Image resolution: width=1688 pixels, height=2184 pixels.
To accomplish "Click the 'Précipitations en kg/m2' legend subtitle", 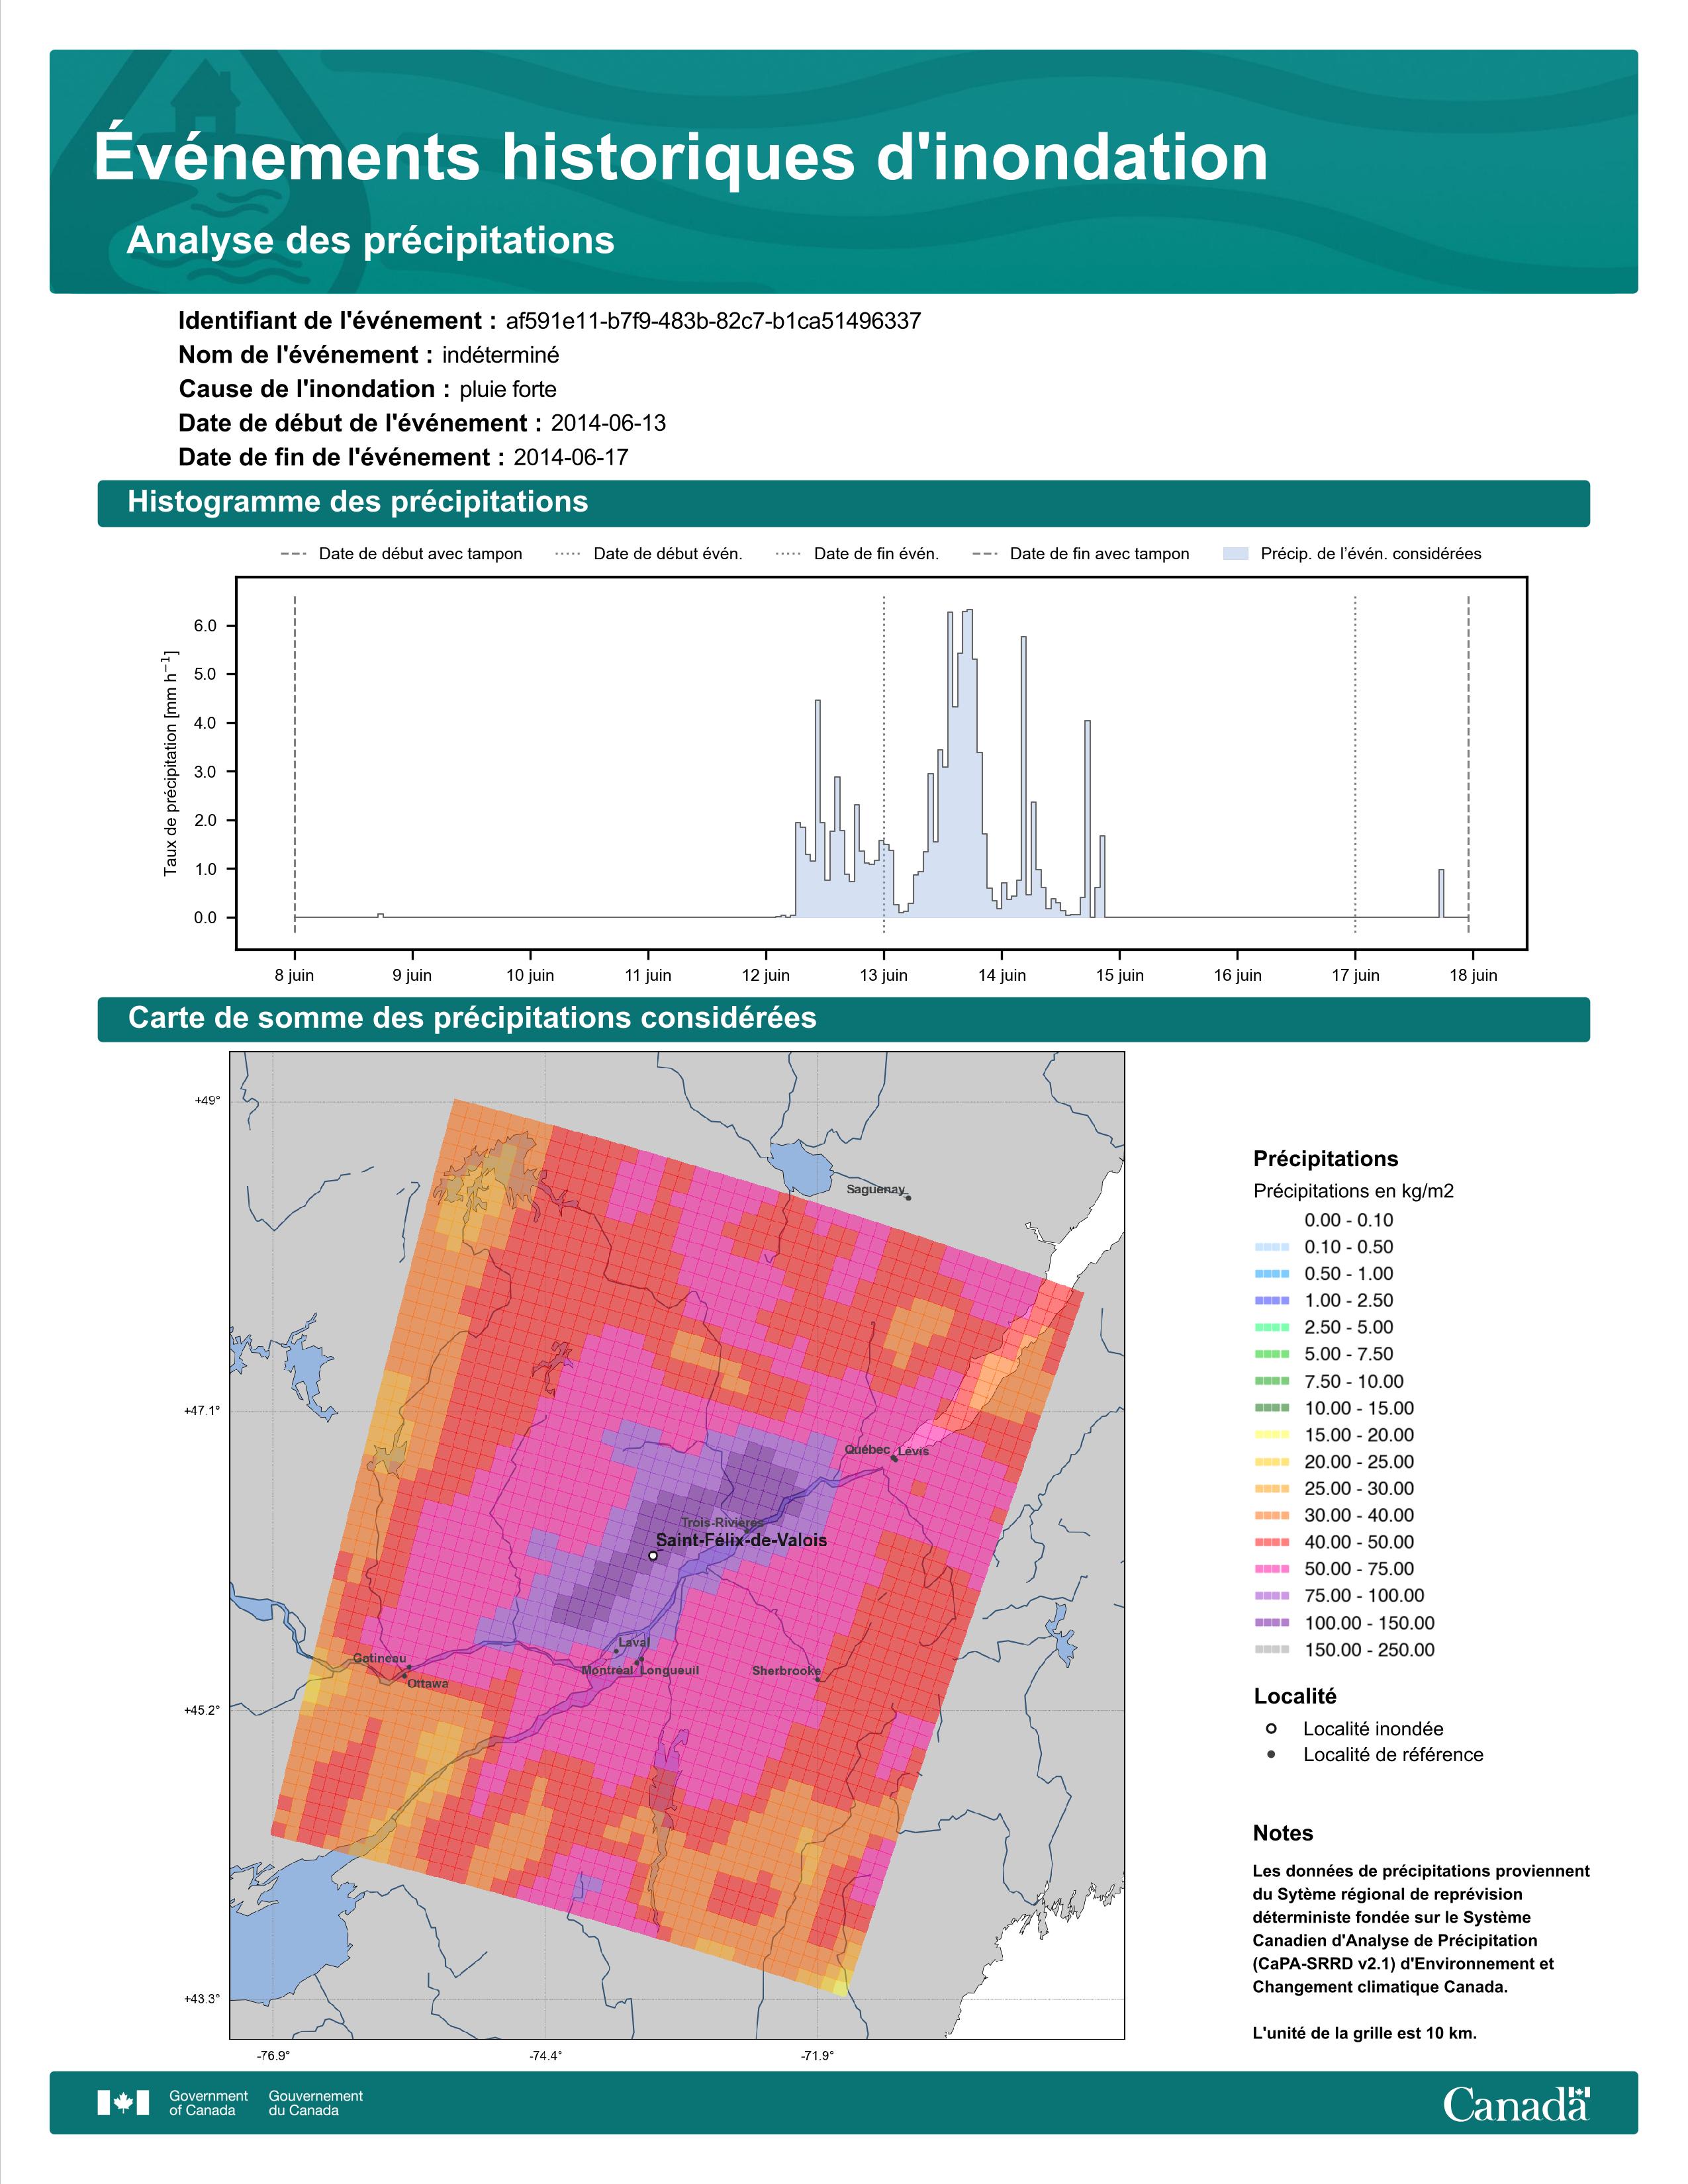I will point(1353,1191).
